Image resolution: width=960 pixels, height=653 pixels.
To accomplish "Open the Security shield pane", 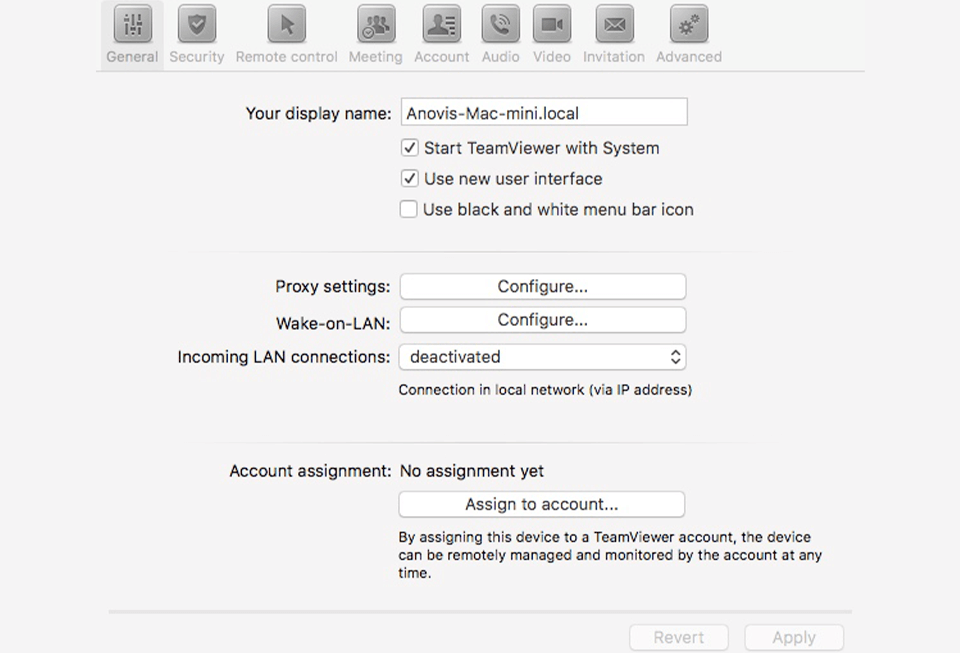I will 197,35.
